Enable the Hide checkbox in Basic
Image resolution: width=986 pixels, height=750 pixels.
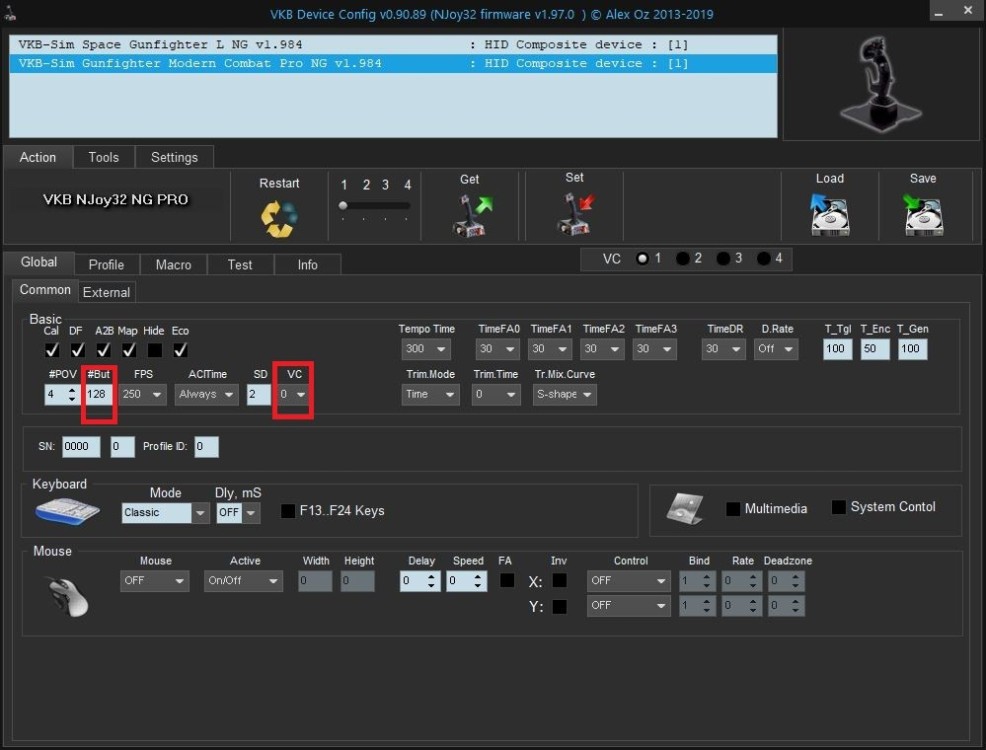point(154,350)
